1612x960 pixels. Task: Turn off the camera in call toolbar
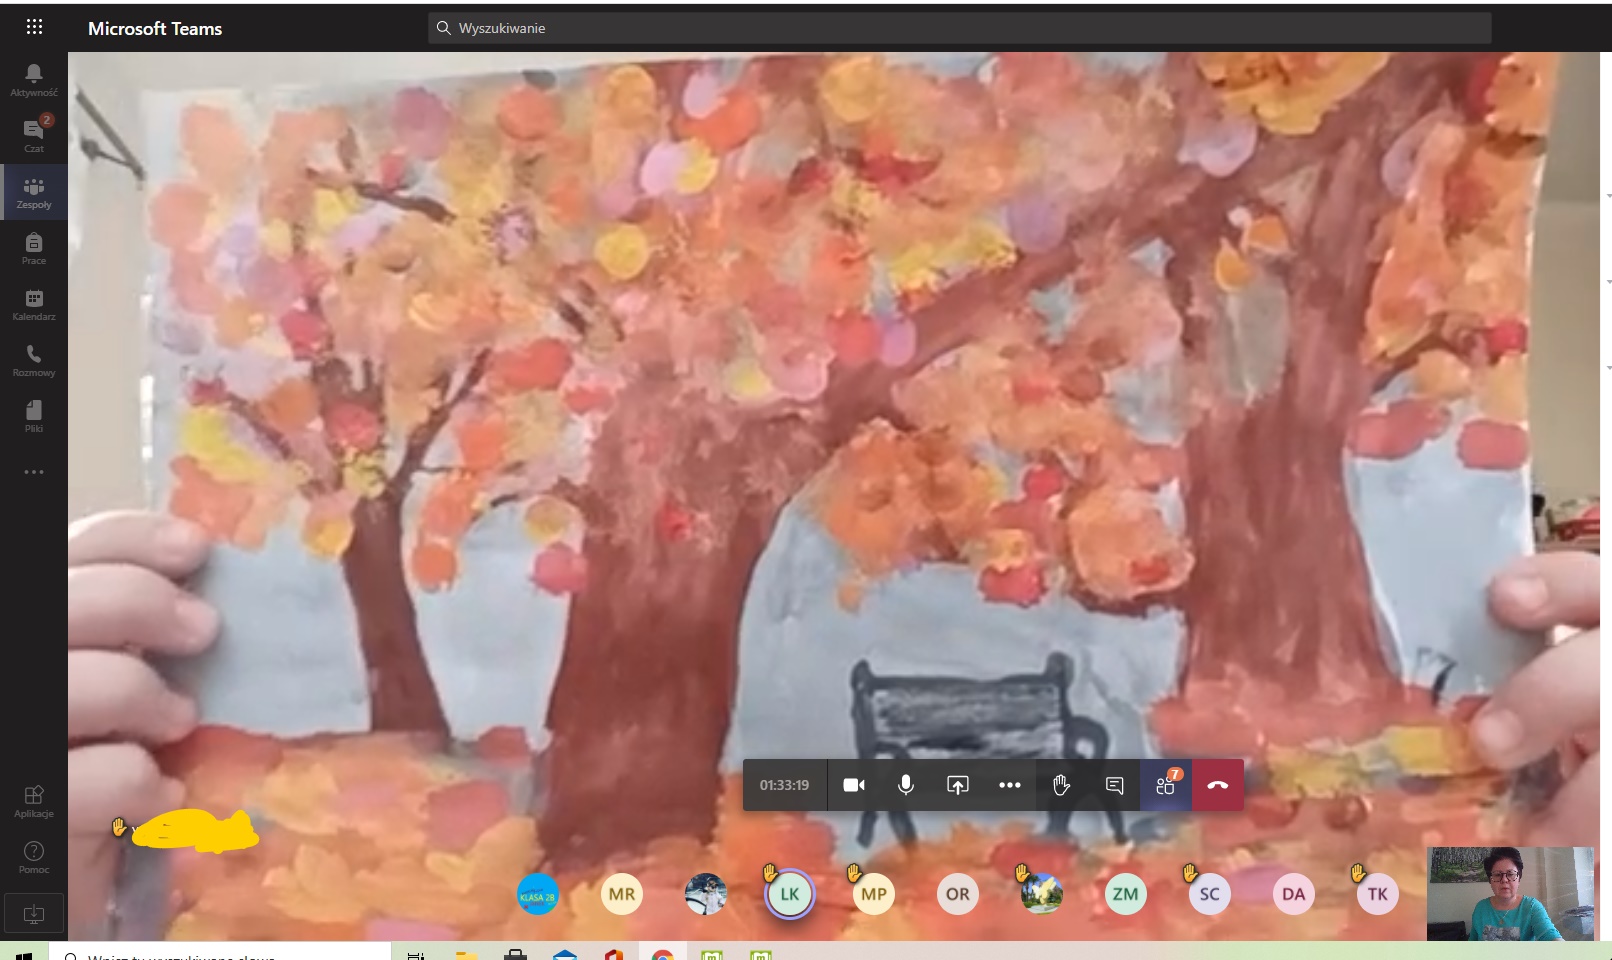point(854,785)
